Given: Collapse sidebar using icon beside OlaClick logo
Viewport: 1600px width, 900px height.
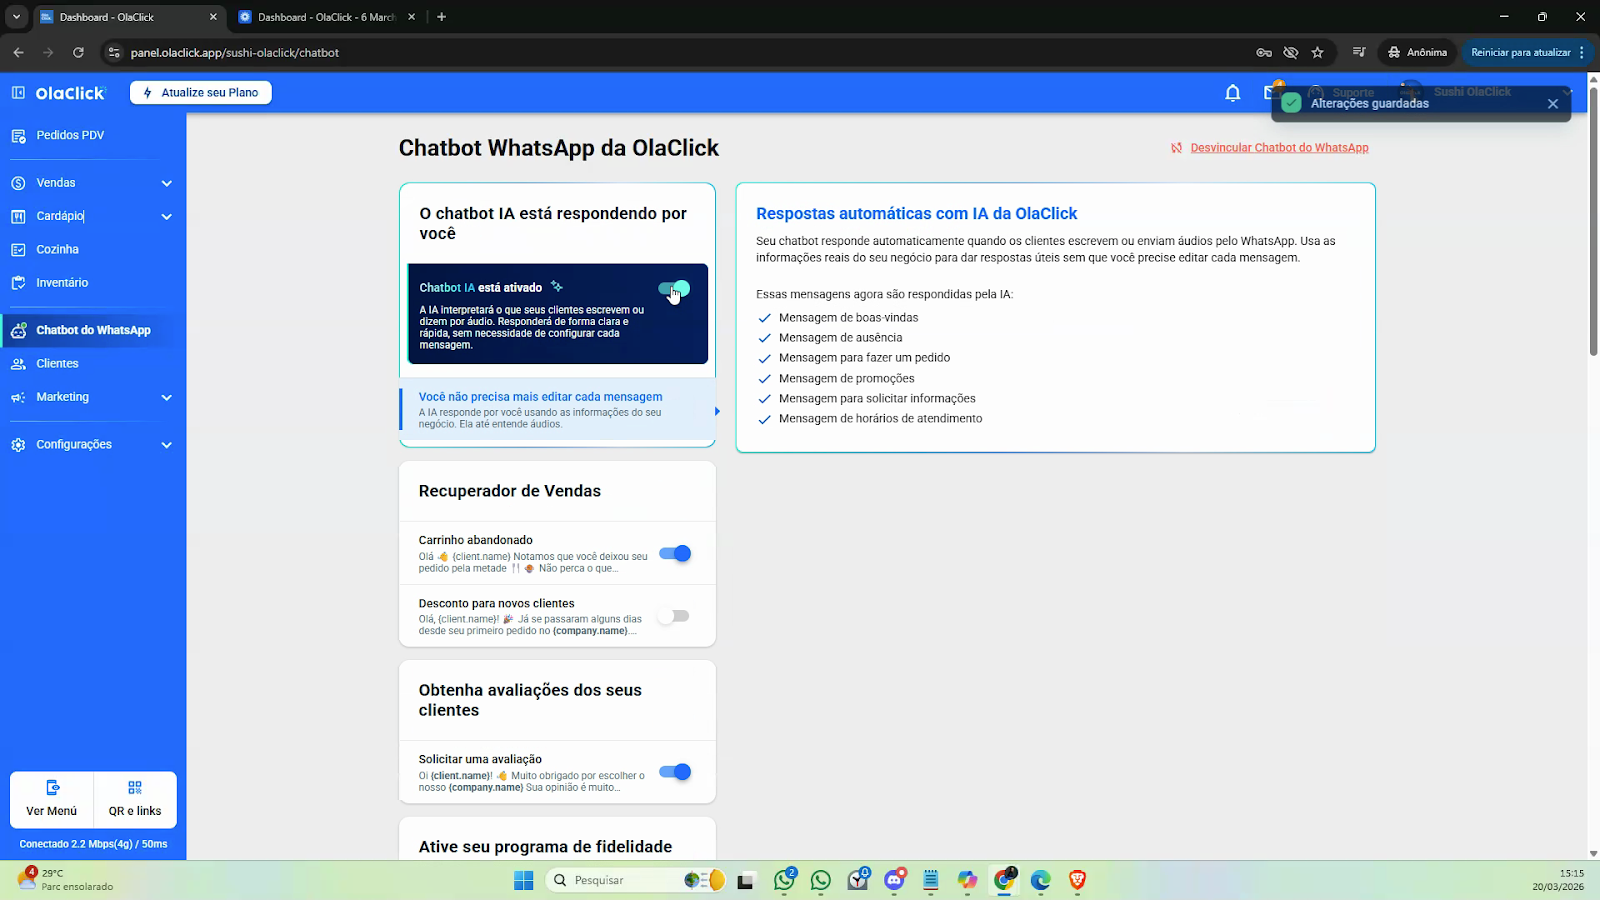Looking at the screenshot, I should click(18, 93).
